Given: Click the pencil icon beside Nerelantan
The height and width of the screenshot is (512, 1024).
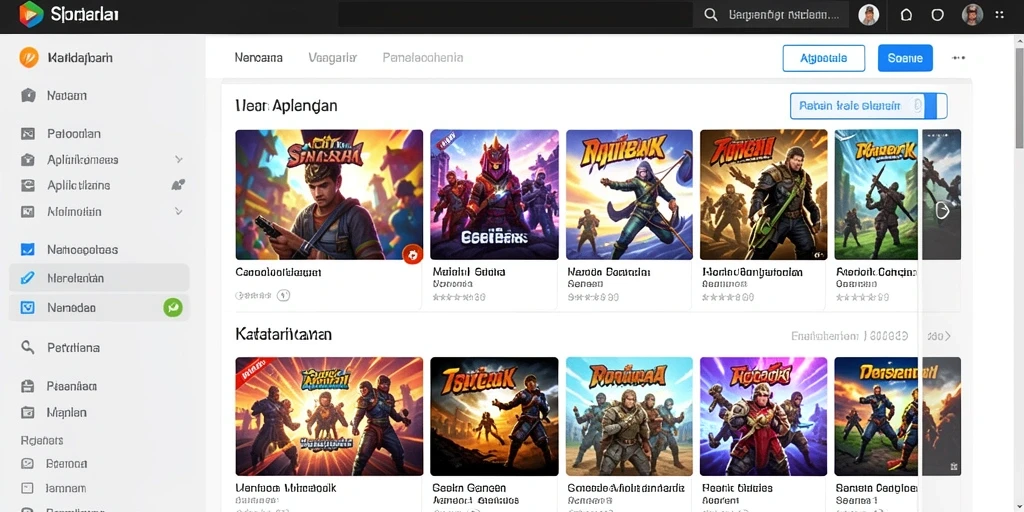Looking at the screenshot, I should click(x=27, y=278).
